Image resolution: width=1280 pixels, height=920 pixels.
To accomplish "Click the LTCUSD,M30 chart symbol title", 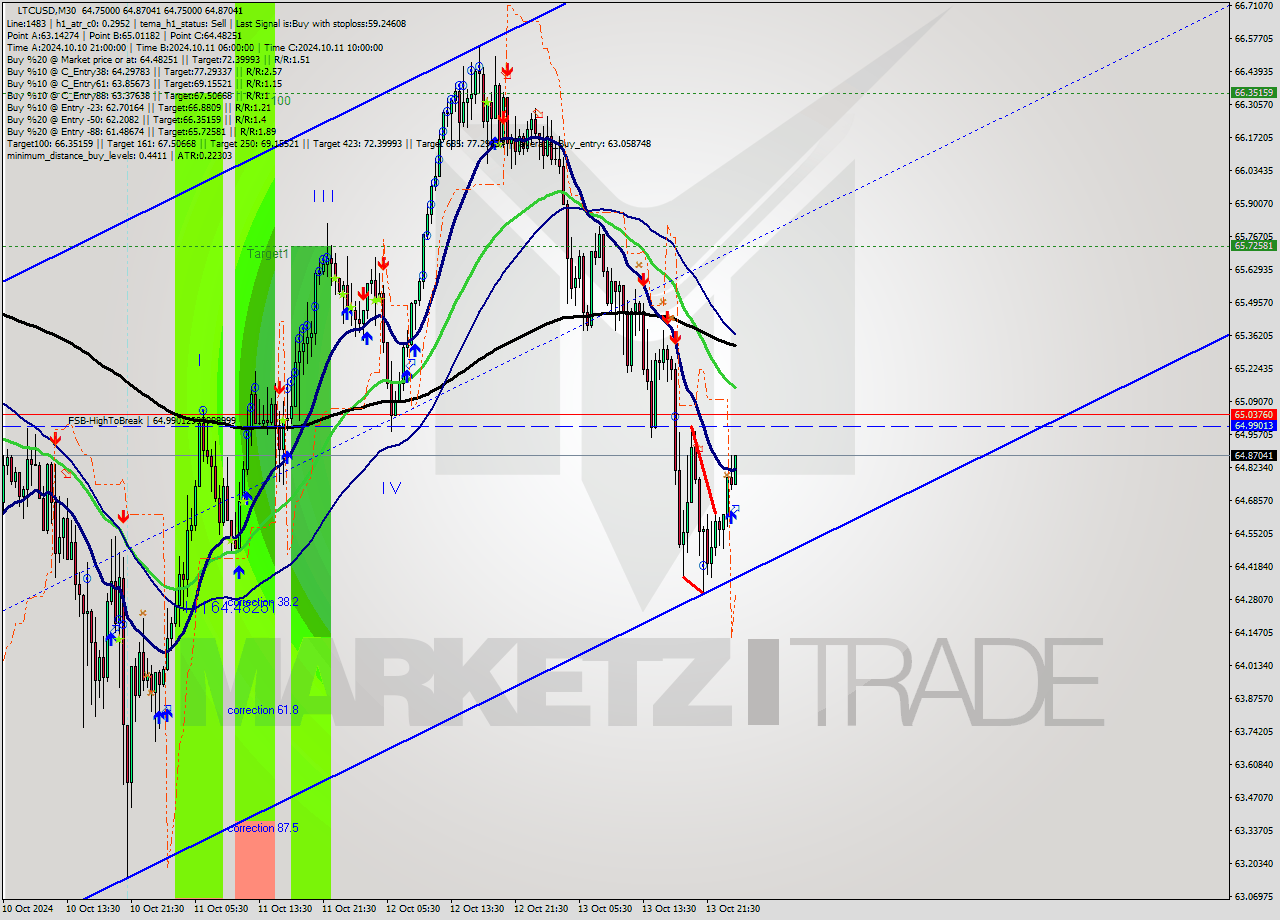I will coord(46,9).
